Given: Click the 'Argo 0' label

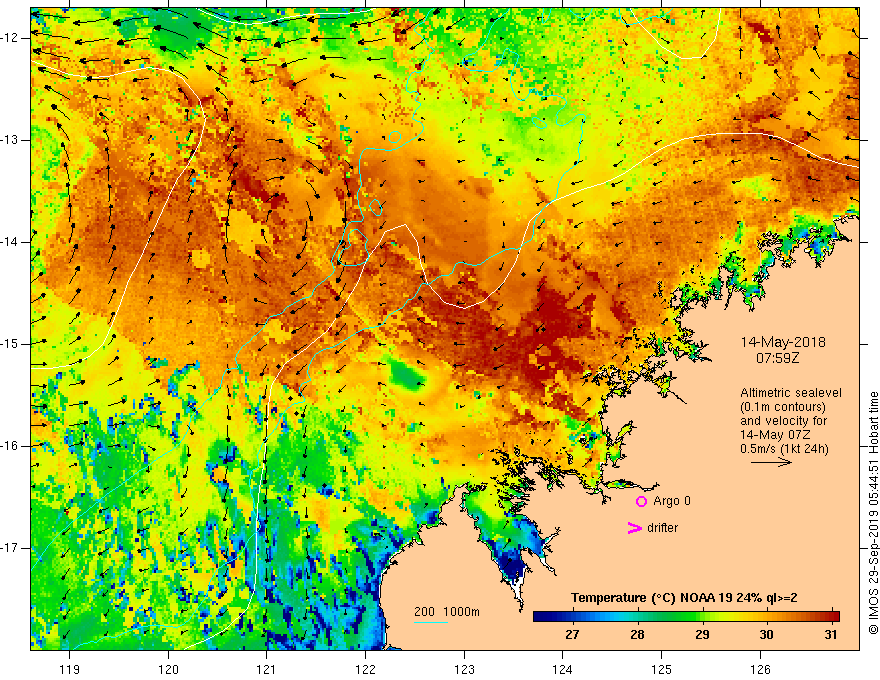Looking at the screenshot, I should coord(672,500).
